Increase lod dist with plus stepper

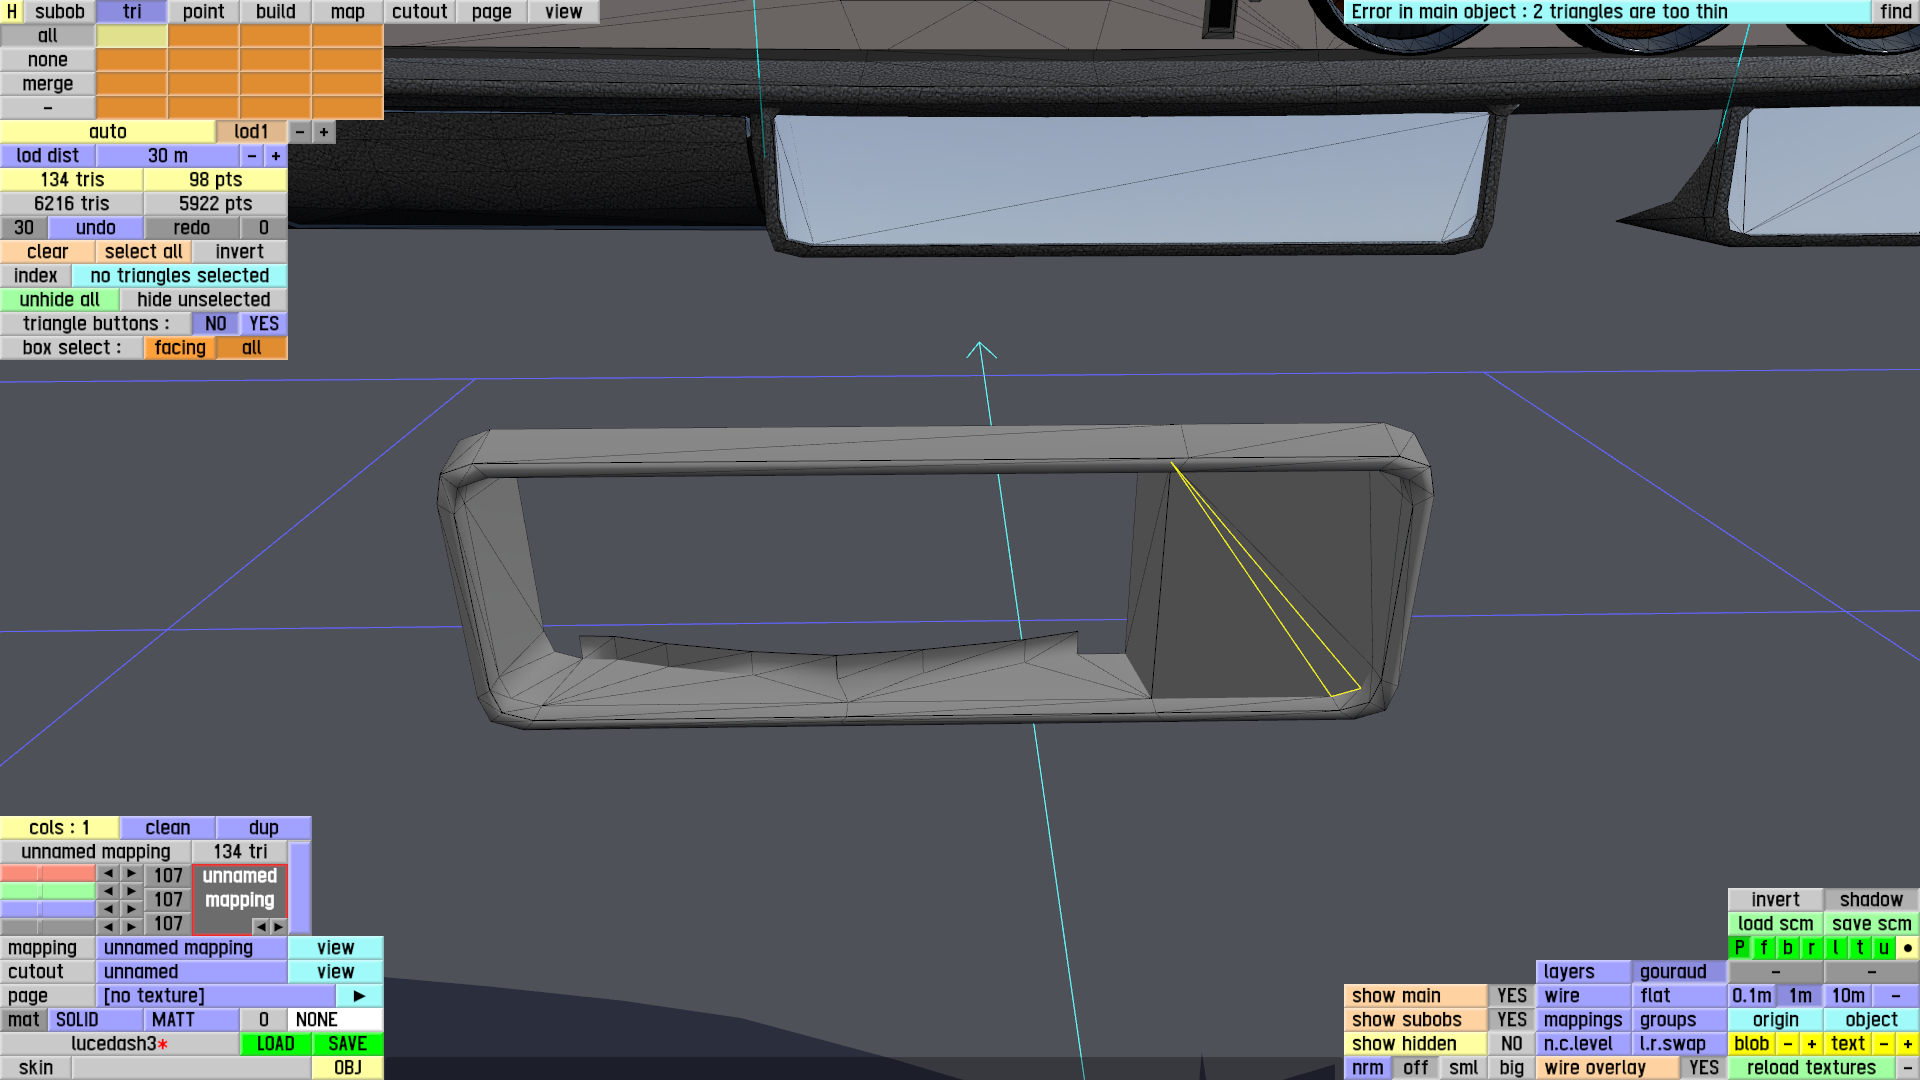[x=276, y=155]
